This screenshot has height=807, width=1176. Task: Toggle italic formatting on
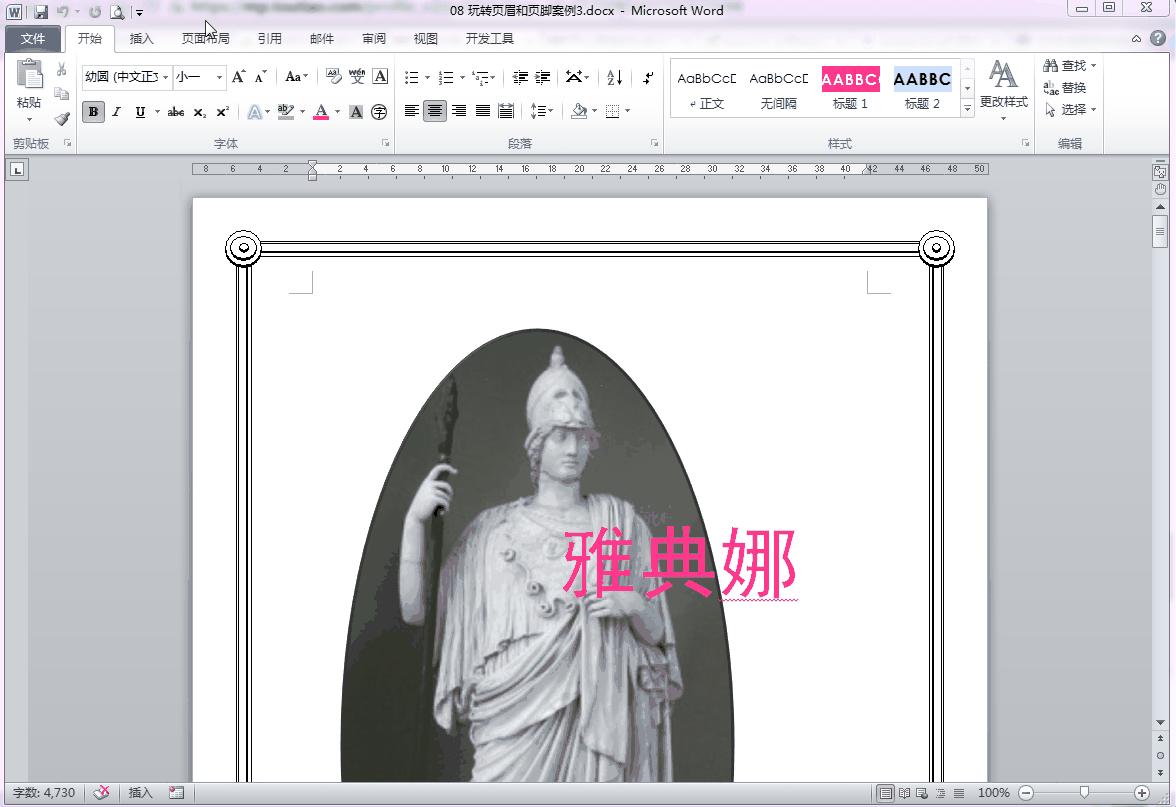(115, 112)
